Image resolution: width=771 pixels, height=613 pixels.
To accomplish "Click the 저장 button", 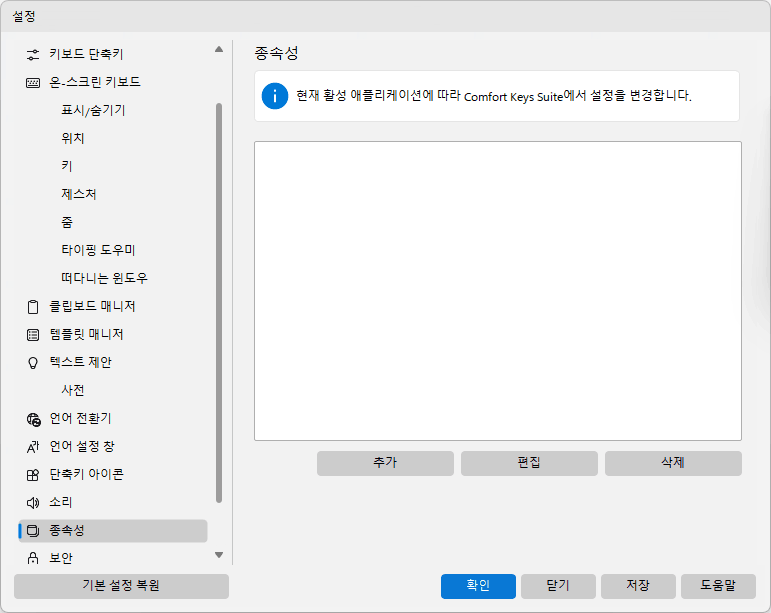I will tap(638, 586).
